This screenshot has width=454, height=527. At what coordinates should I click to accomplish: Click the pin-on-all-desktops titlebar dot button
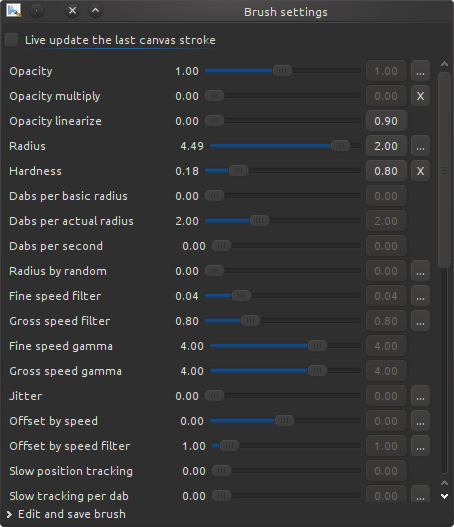[36, 11]
